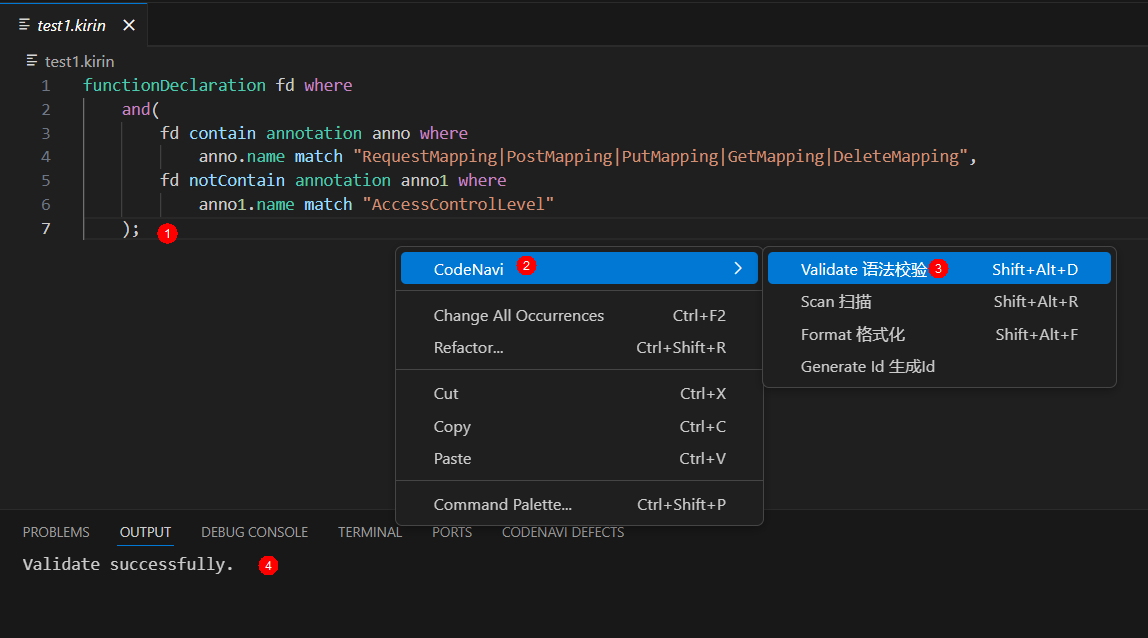The width and height of the screenshot is (1148, 638).
Task: Open Command Palette... from context menu
Action: [502, 505]
